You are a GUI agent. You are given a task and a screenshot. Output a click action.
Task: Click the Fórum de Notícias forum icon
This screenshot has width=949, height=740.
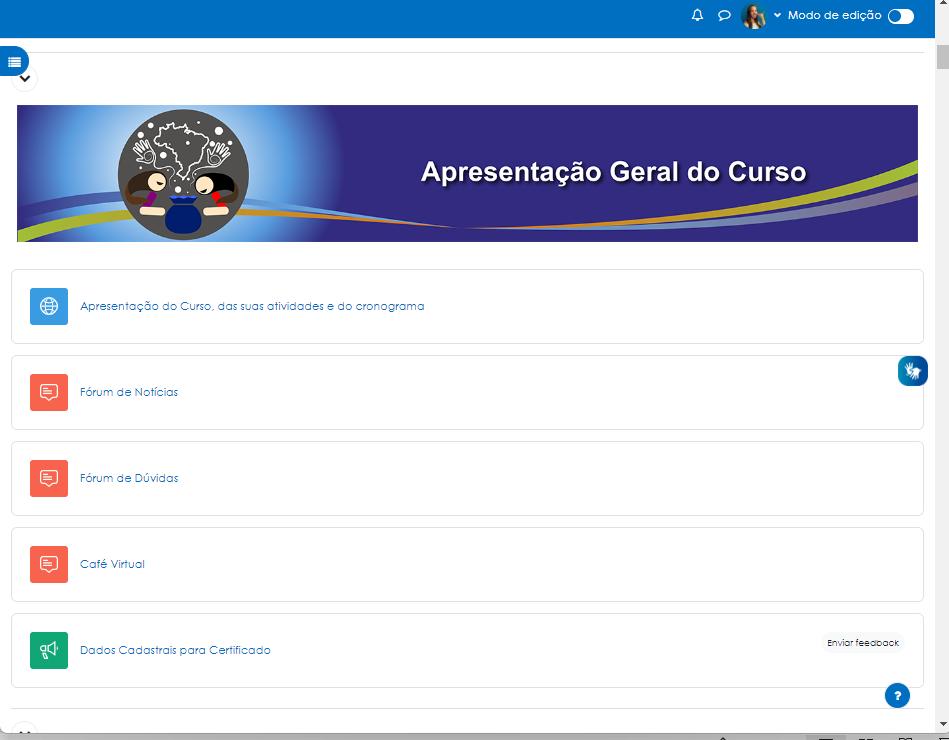click(x=49, y=392)
